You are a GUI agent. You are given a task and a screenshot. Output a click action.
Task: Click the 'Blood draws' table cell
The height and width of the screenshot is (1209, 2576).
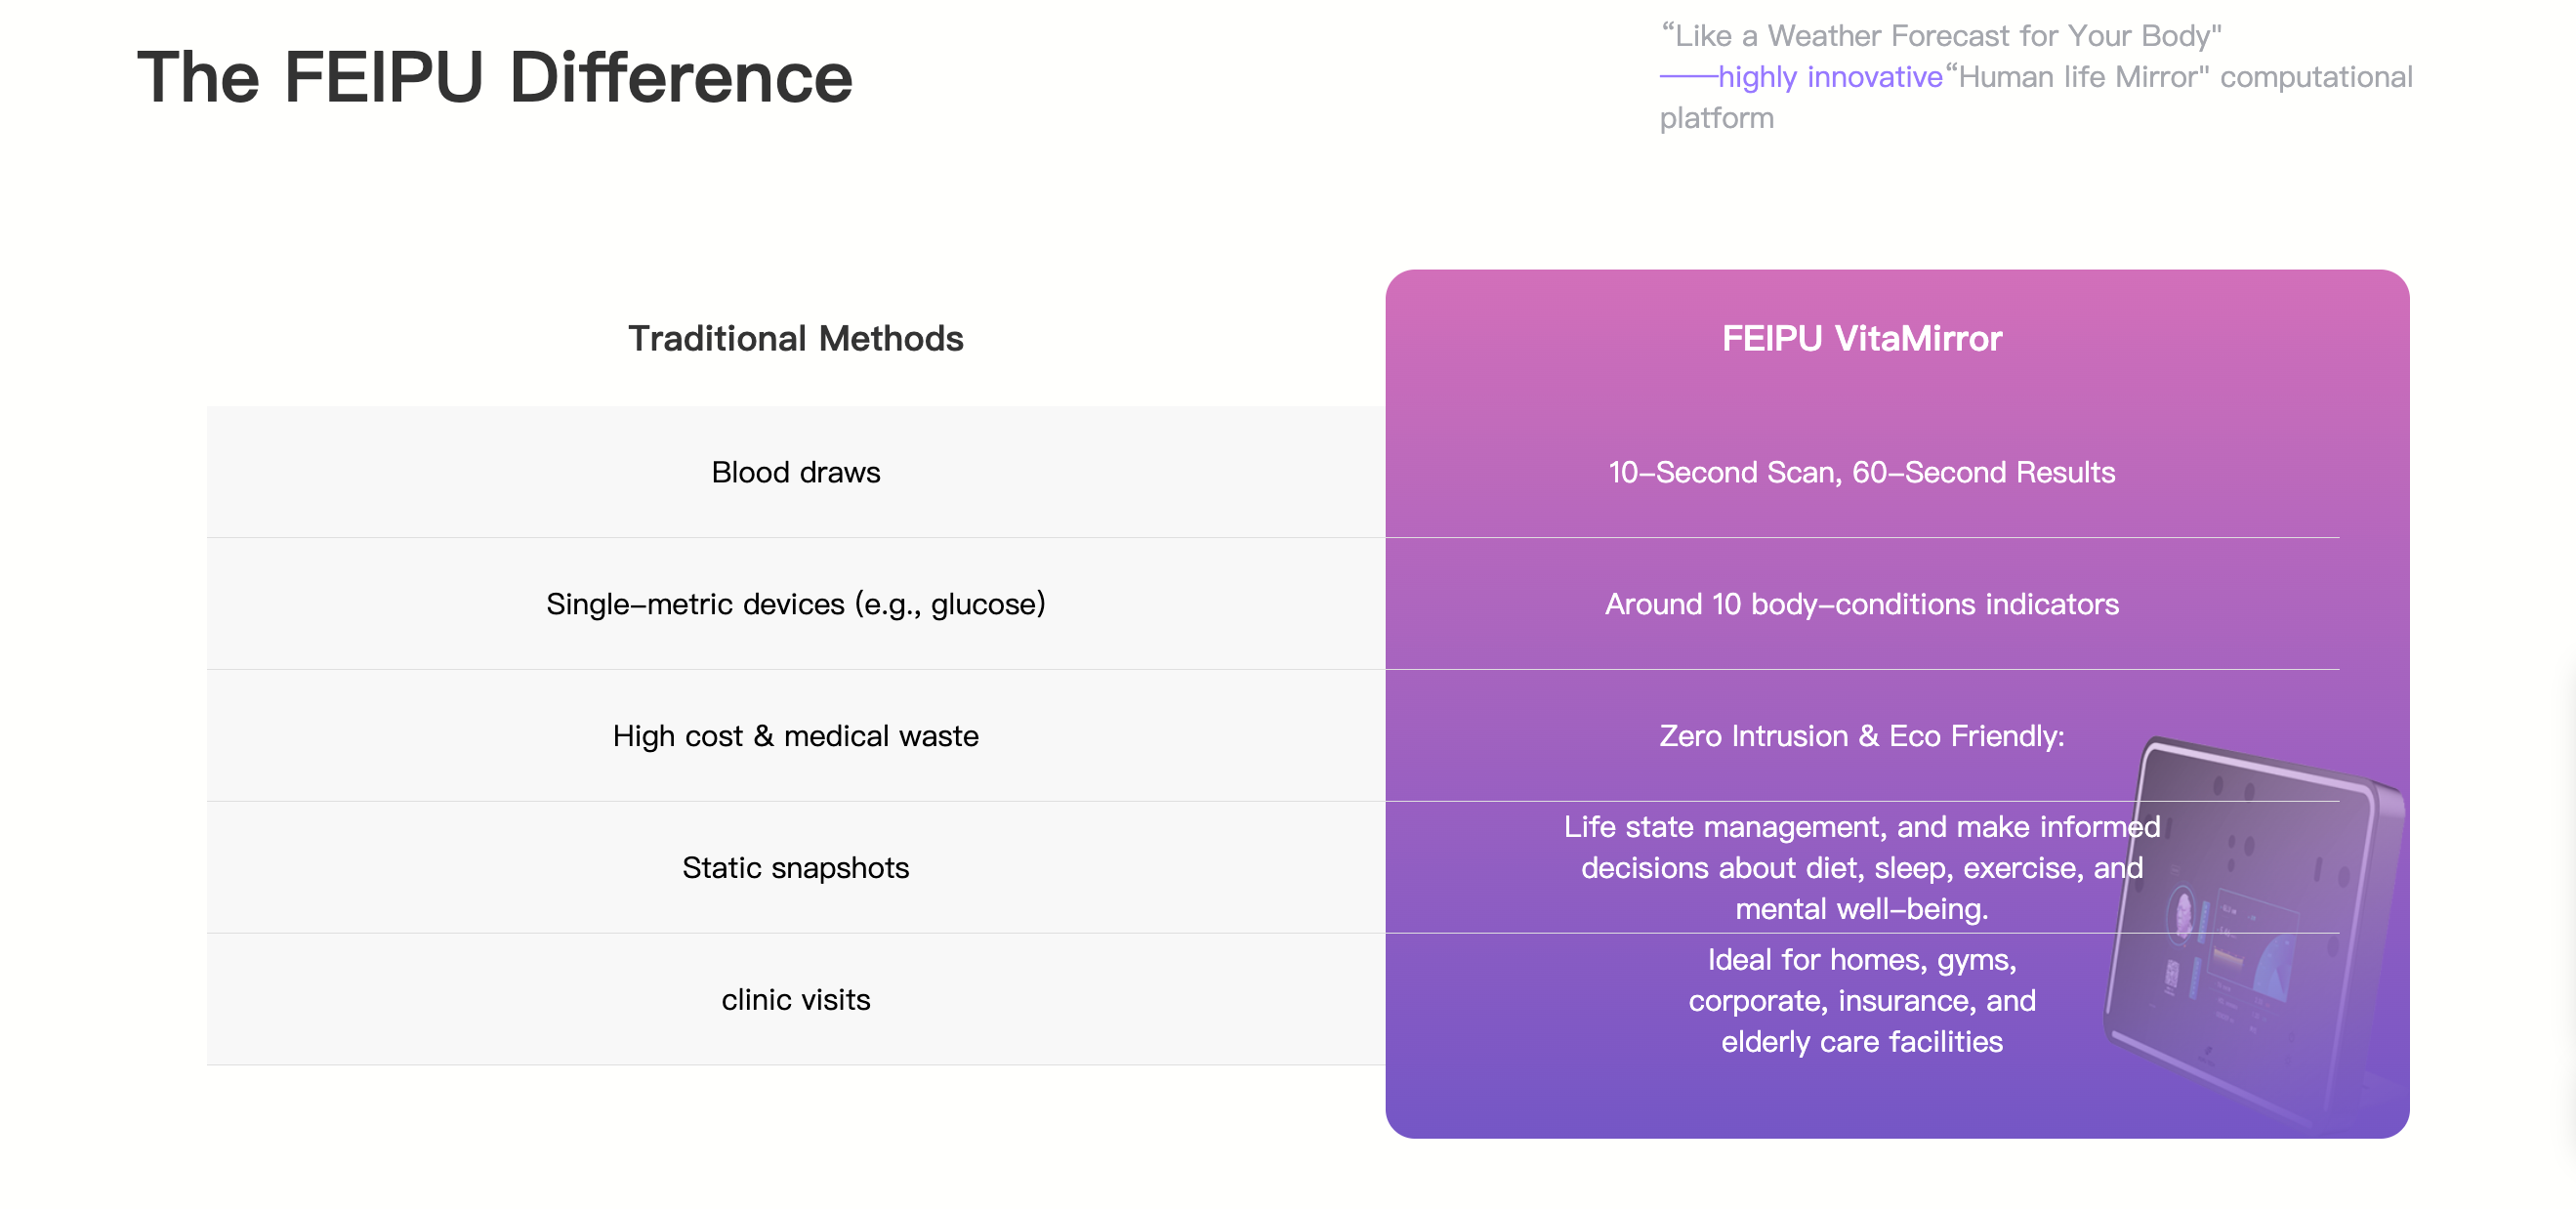click(x=795, y=472)
